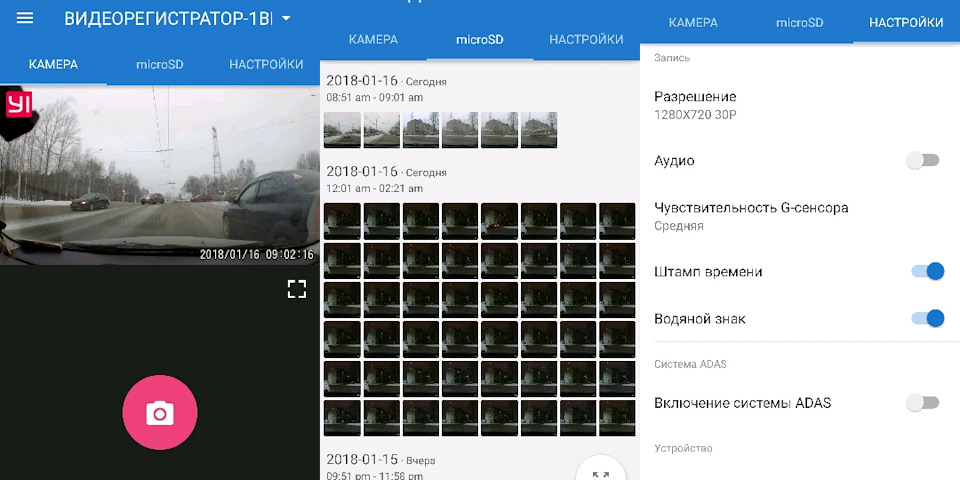Switch to microSD tab in middle screen
Viewport: 960px width, 480px height.
point(480,40)
